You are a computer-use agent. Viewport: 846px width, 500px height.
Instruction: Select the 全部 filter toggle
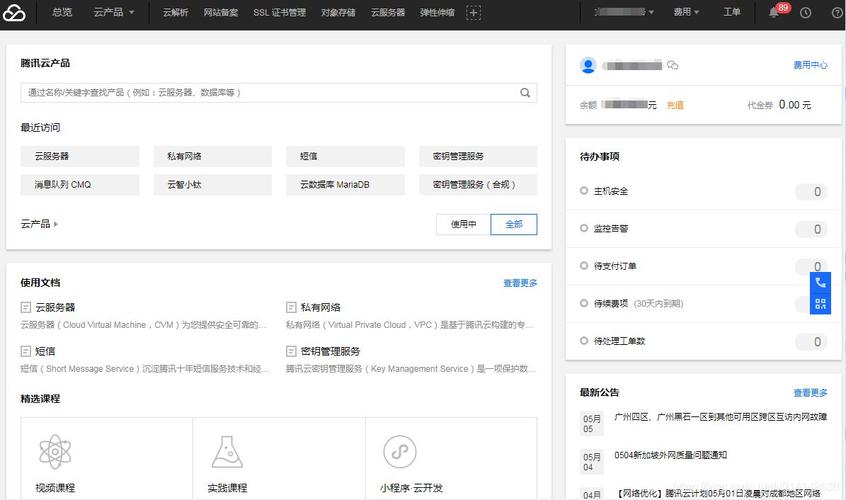[514, 224]
